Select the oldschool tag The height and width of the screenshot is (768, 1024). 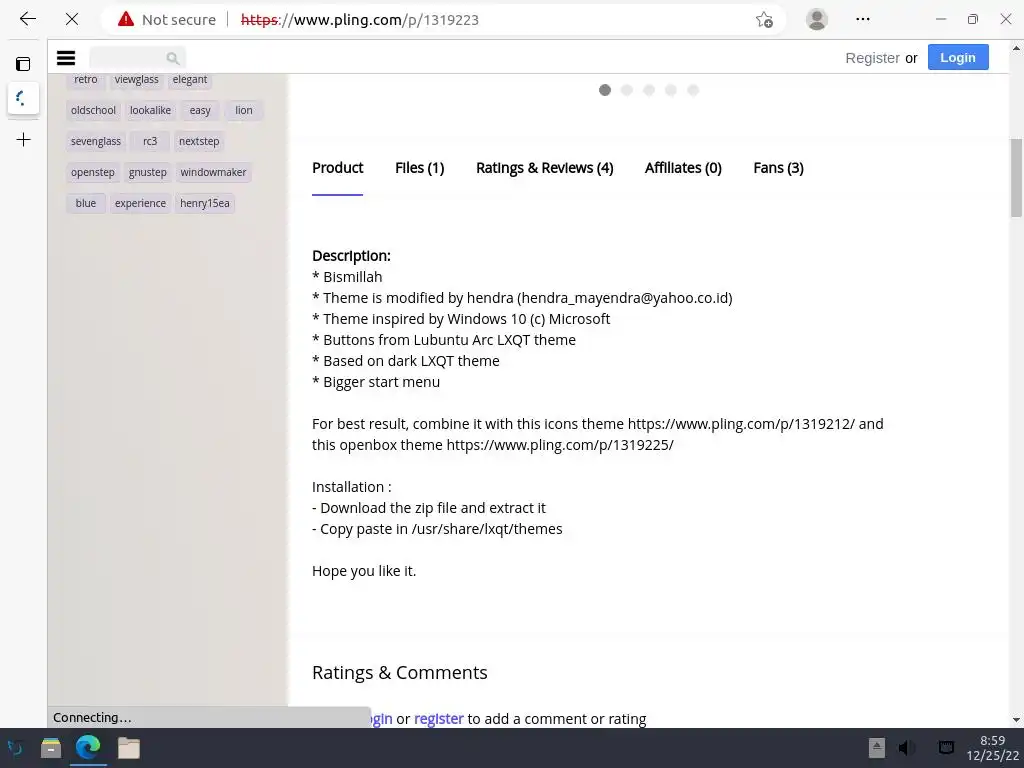(93, 110)
